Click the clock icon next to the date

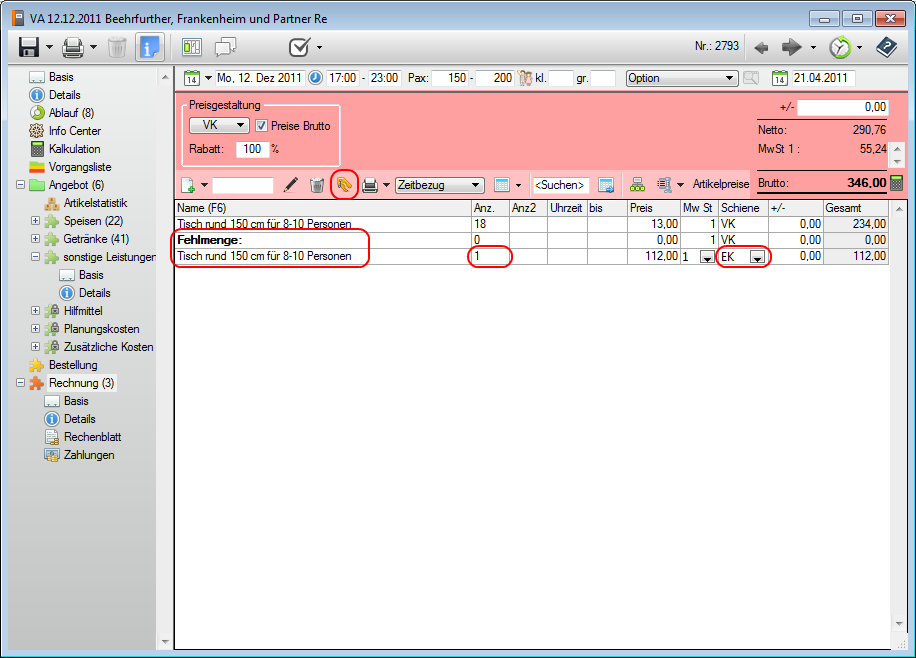(315, 78)
